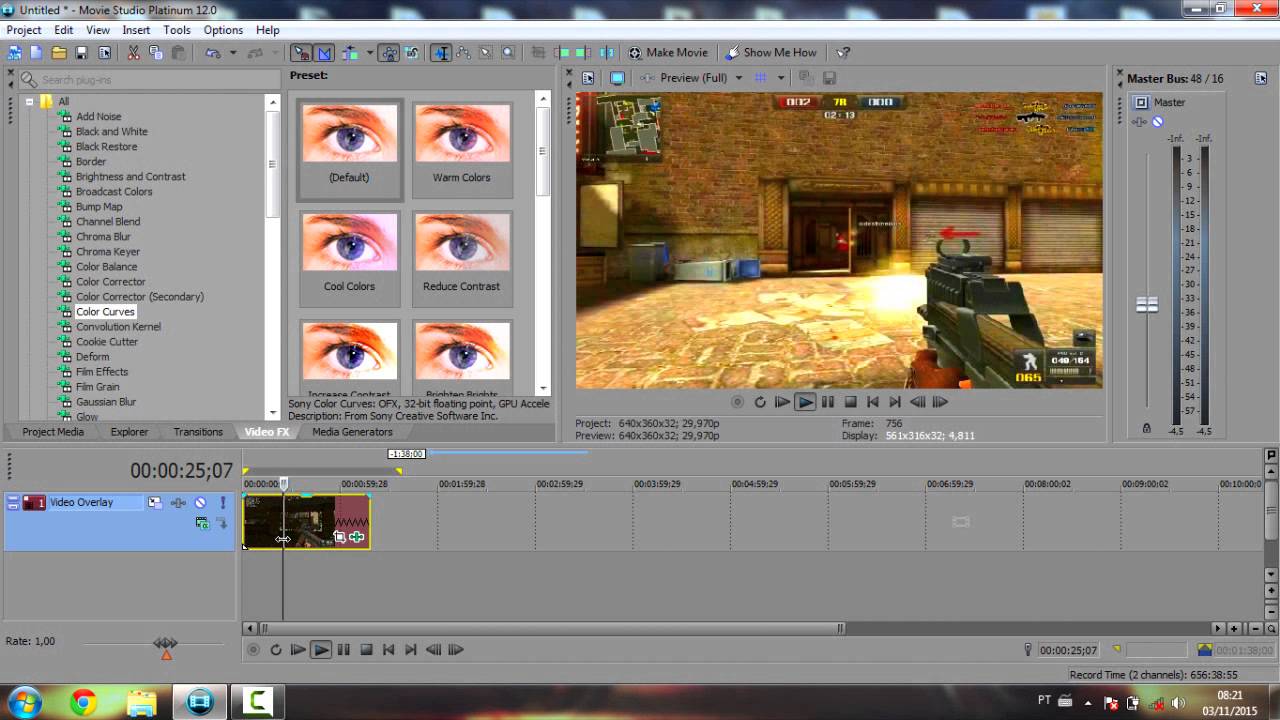The height and width of the screenshot is (720, 1280).
Task: Click the playback Rate slider handle
Action: pyautogui.click(x=166, y=646)
